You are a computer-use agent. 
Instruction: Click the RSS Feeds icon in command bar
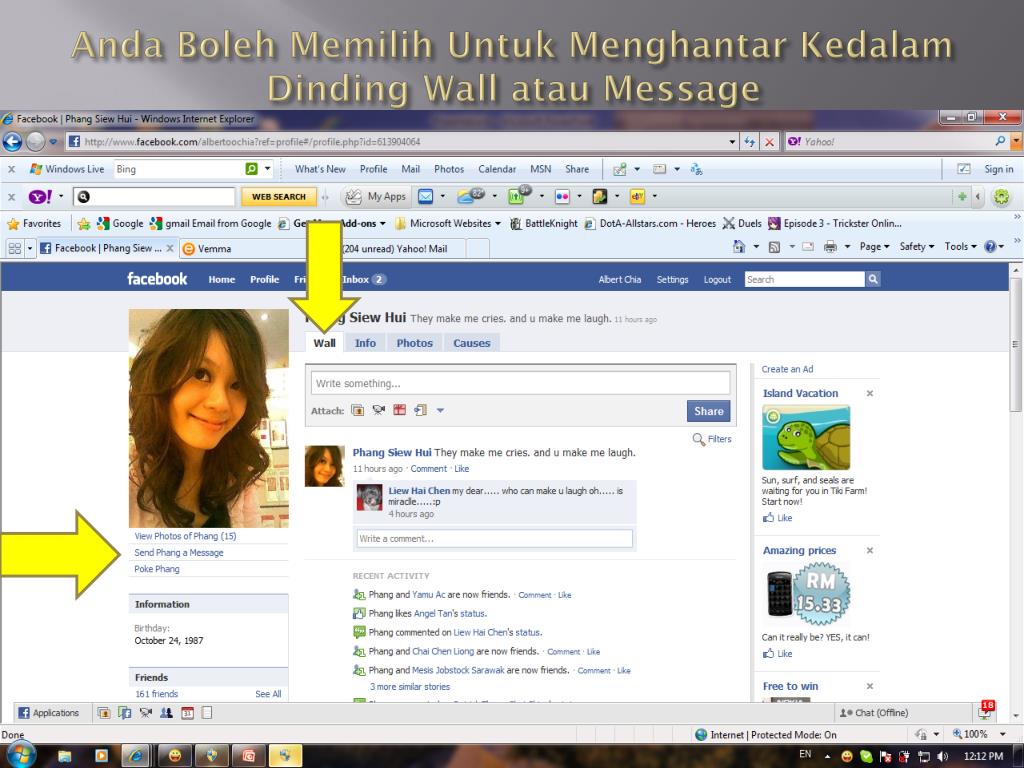[x=775, y=247]
